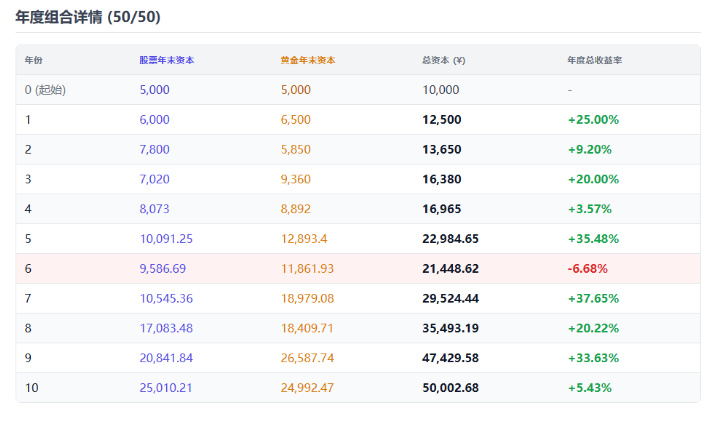This screenshot has height=421, width=712.
Task: Select gold value 8,892
Action: coord(296,209)
